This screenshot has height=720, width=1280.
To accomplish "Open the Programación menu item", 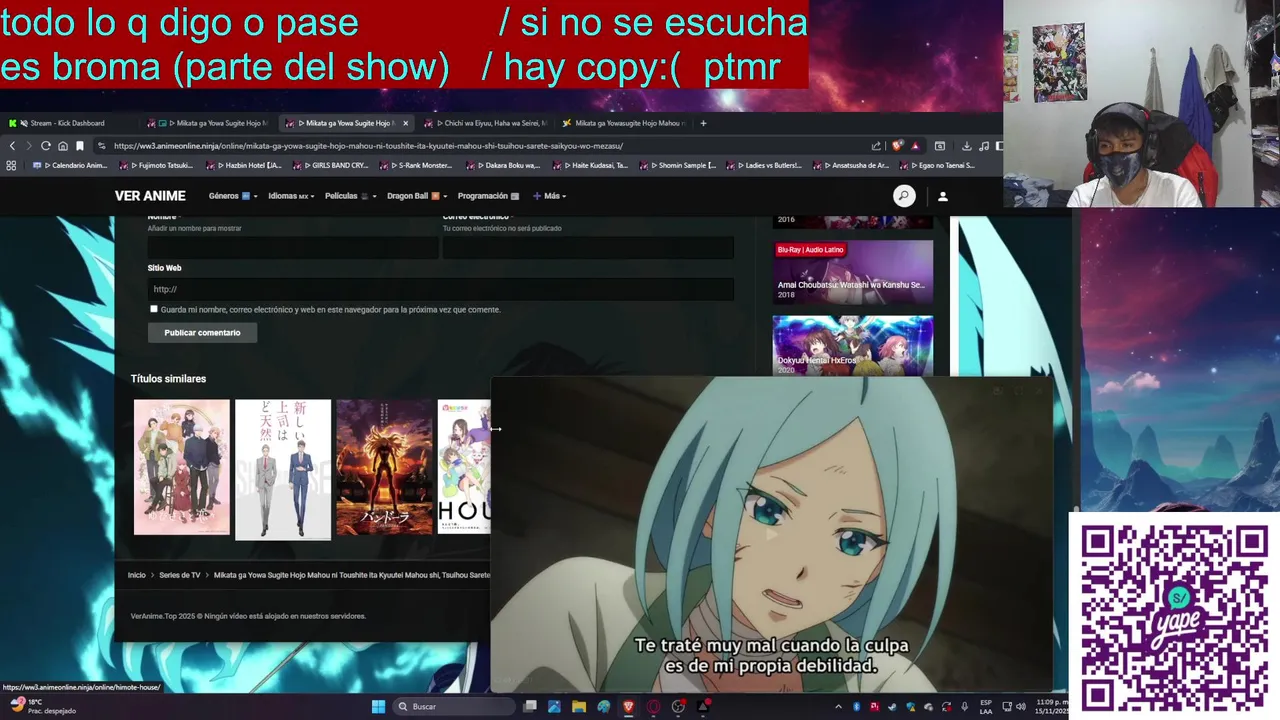I will coord(488,196).
